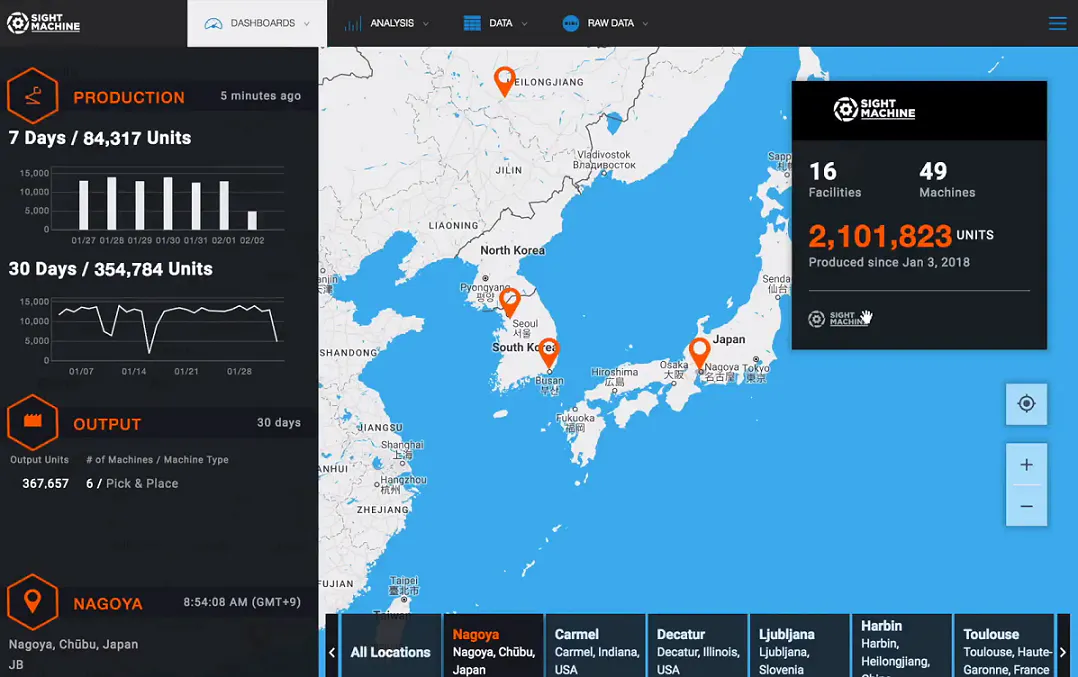The height and width of the screenshot is (677, 1078).
Task: Click the Raw Data round icon
Action: click(x=571, y=23)
